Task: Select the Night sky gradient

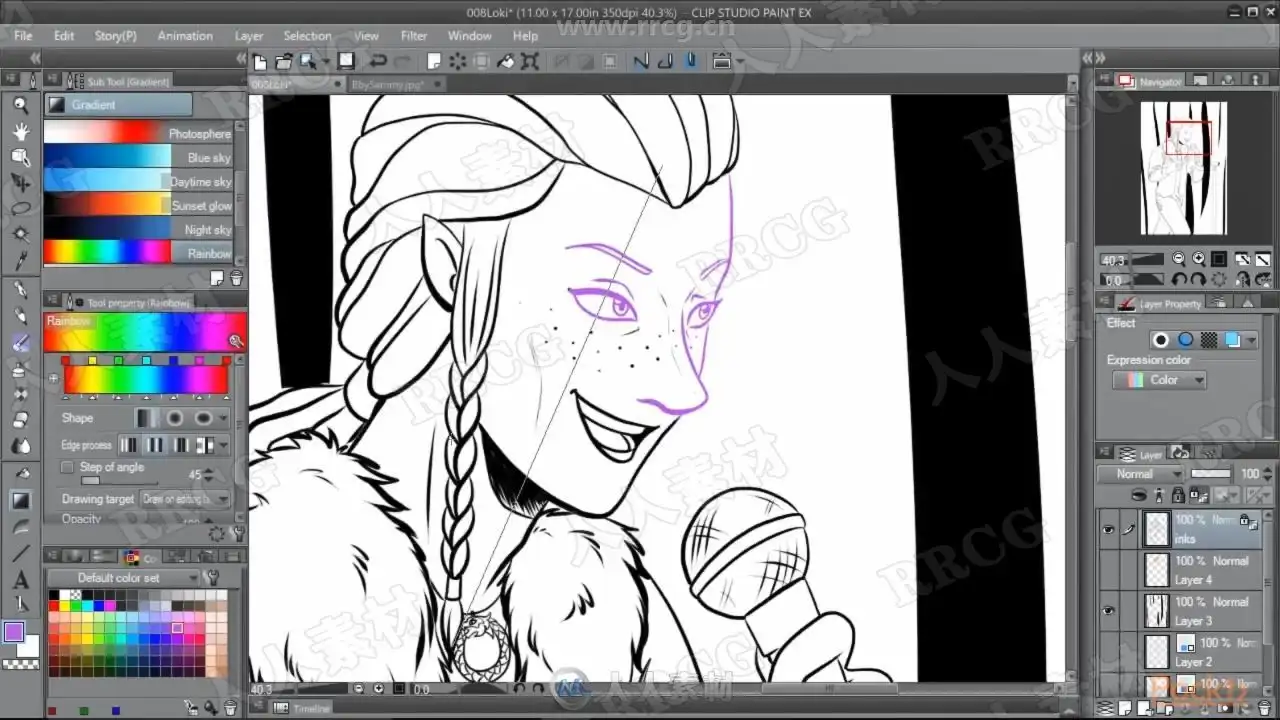Action: coord(138,229)
